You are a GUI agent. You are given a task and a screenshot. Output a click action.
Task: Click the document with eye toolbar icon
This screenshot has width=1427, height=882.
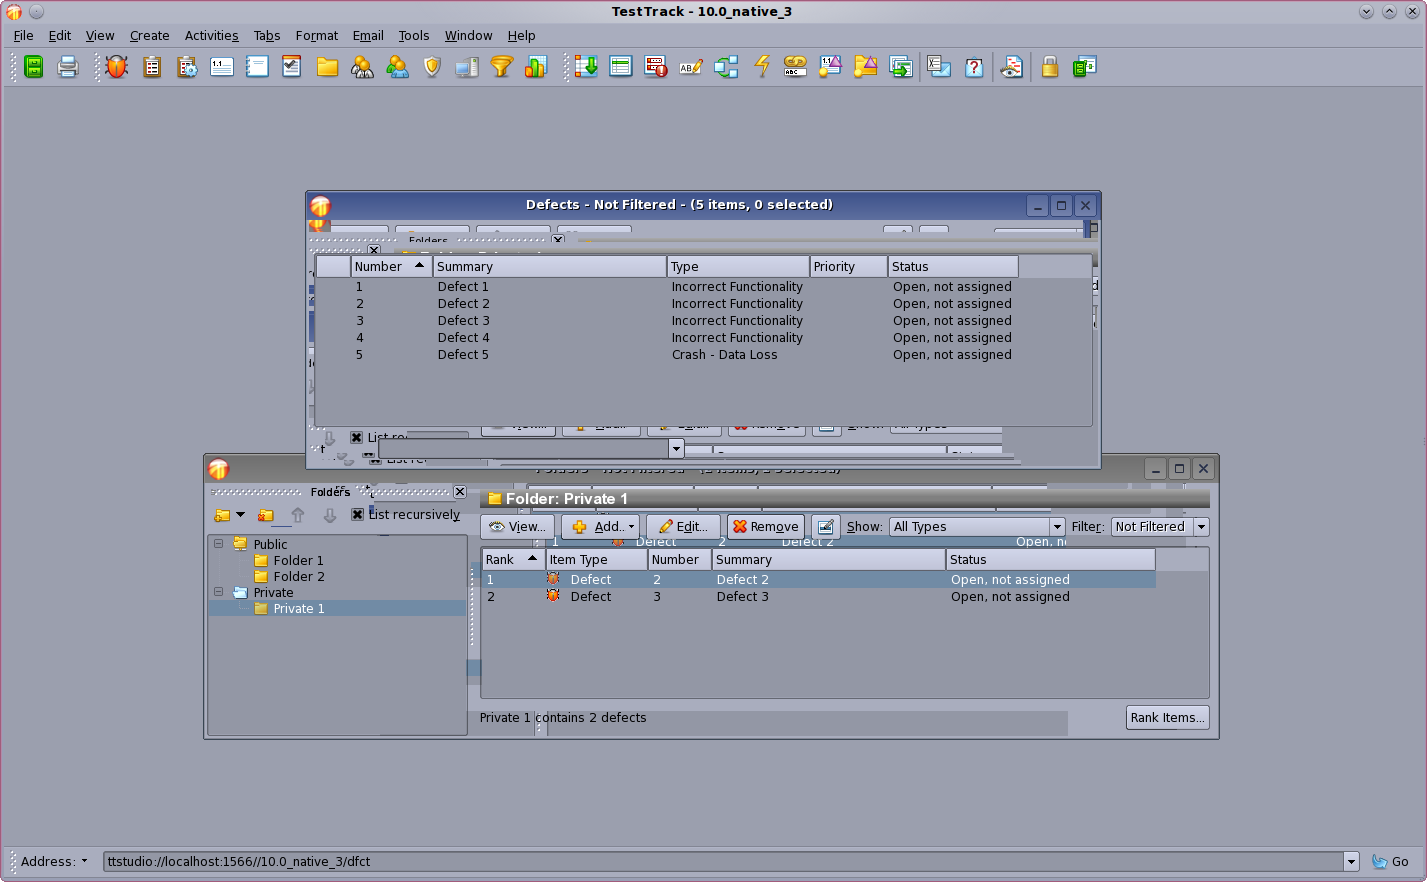1012,67
